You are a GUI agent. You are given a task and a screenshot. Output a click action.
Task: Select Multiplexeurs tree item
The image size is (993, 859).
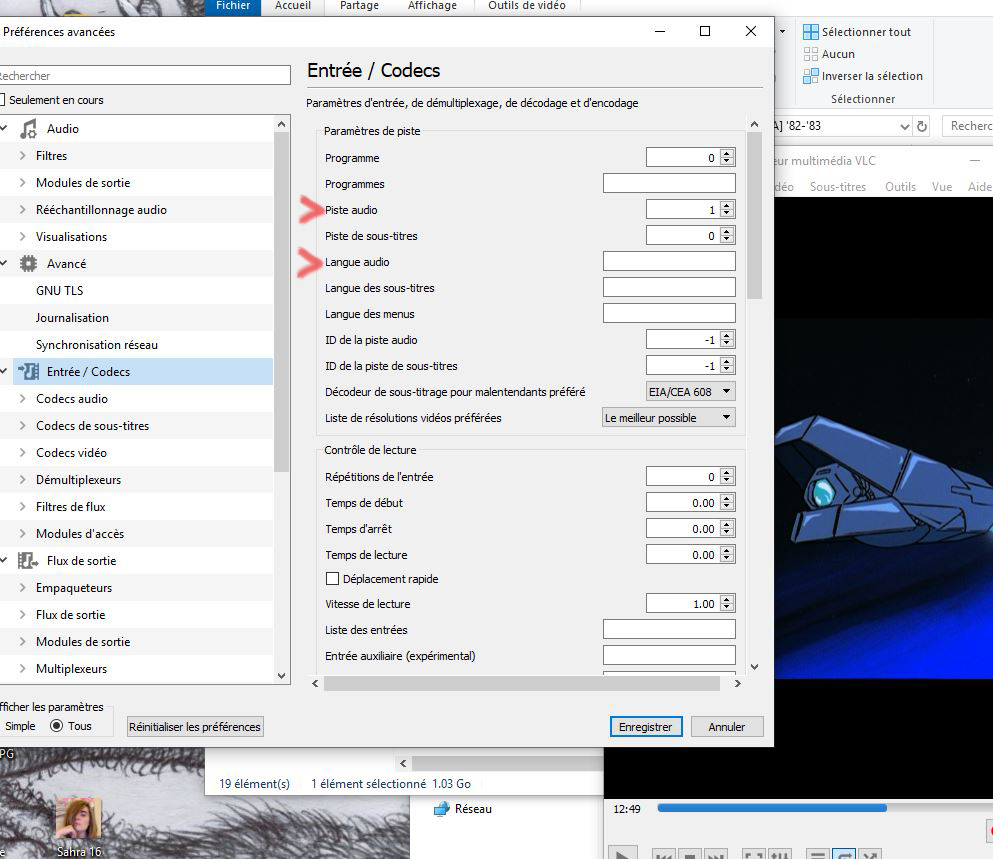pyautogui.click(x=72, y=669)
